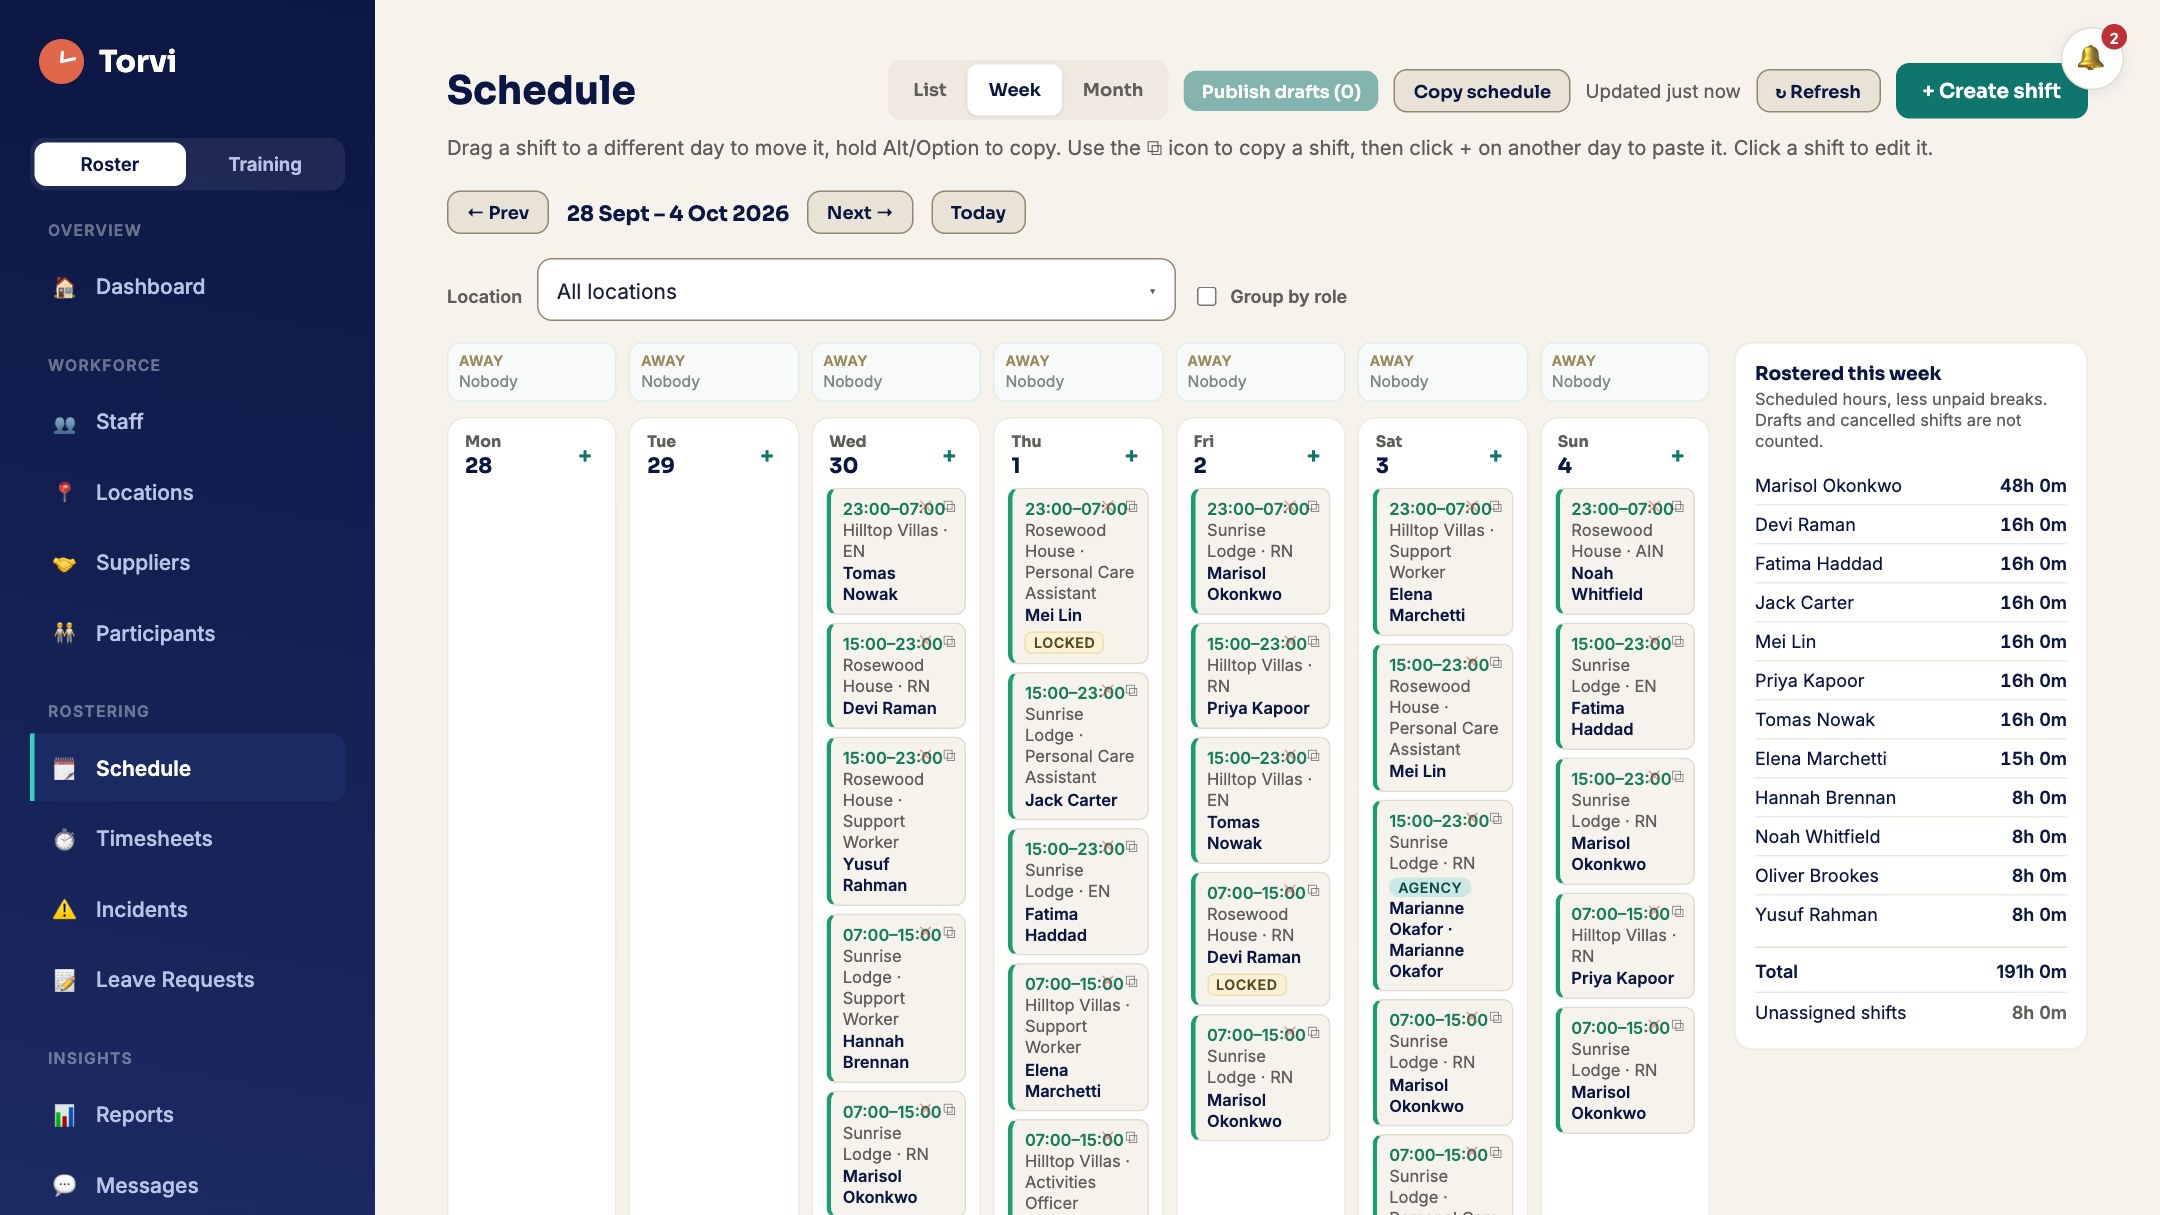
Task: Go to Staff page
Action: point(188,422)
